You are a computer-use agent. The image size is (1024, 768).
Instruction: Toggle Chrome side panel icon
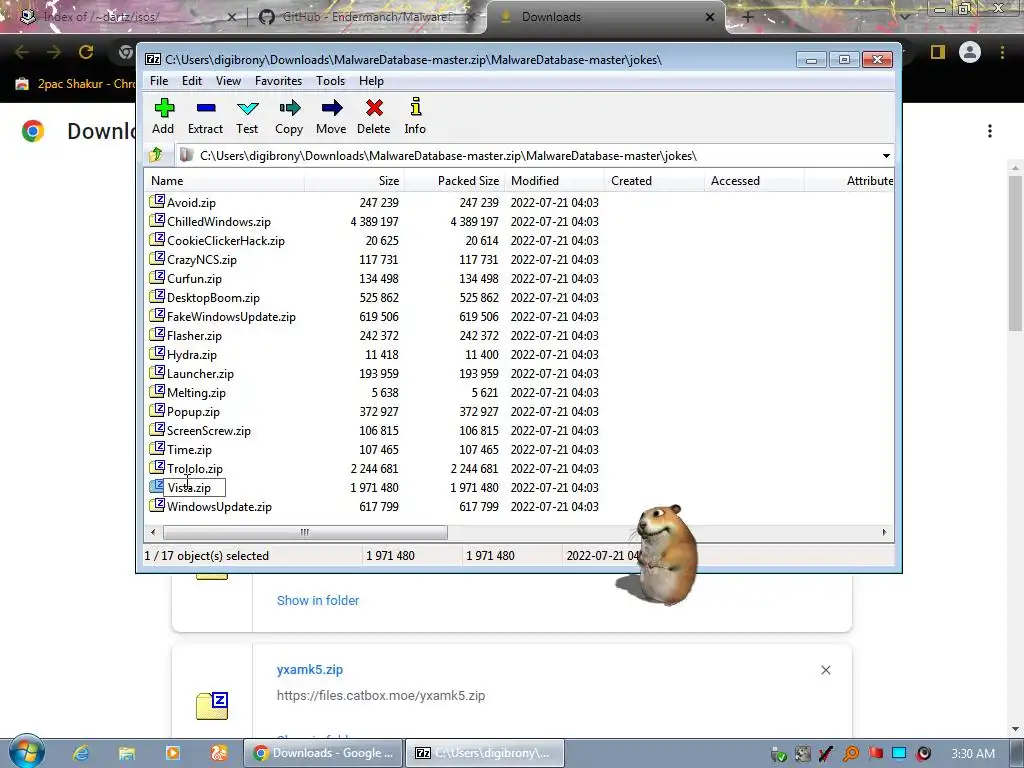click(938, 52)
